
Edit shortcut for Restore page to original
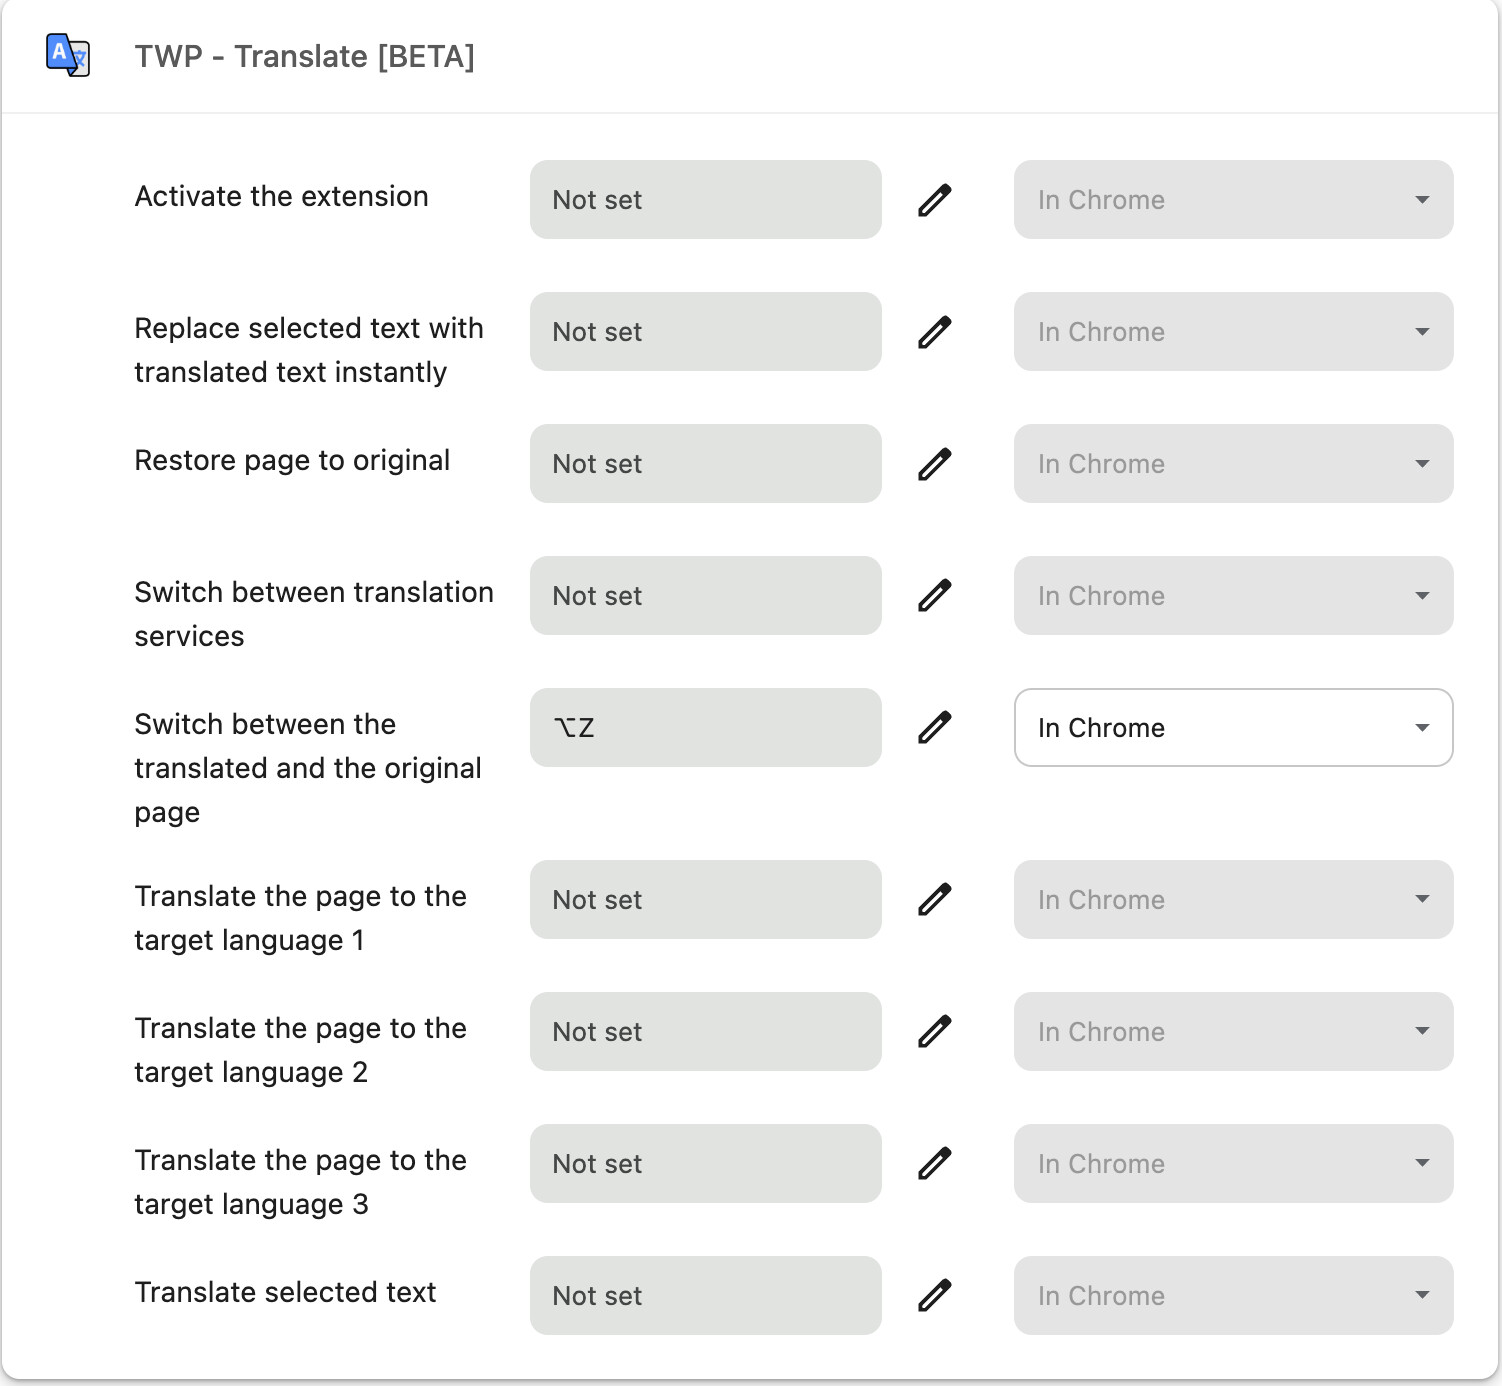(934, 464)
